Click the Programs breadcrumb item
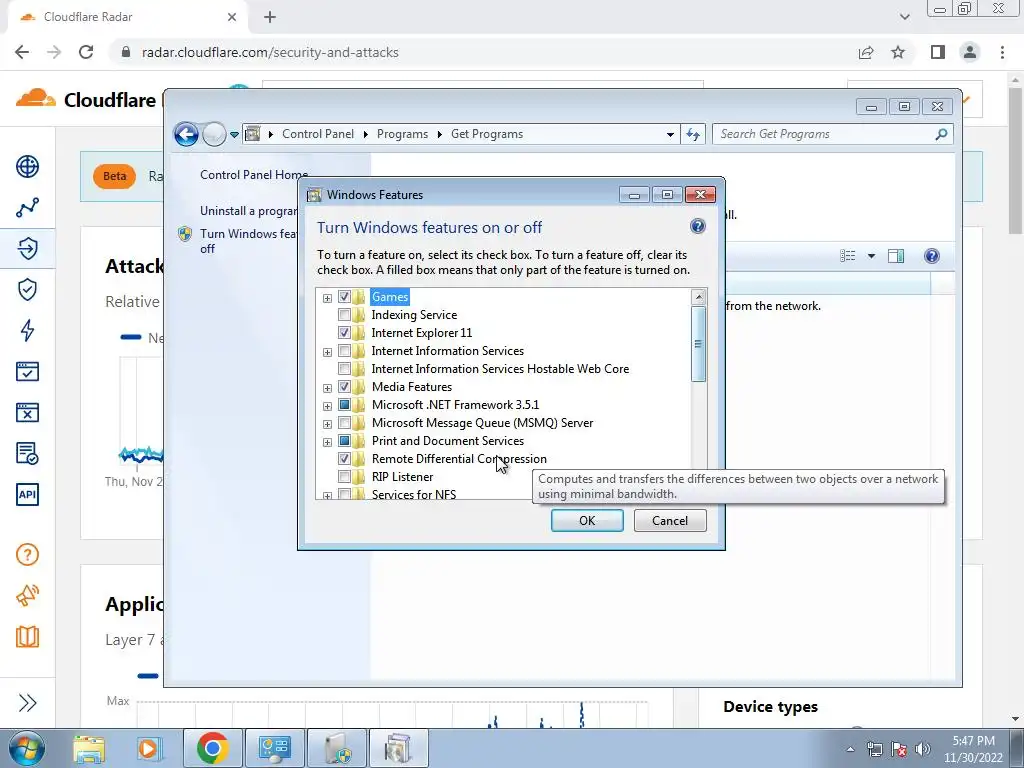This screenshot has height=768, width=1024. coord(402,134)
